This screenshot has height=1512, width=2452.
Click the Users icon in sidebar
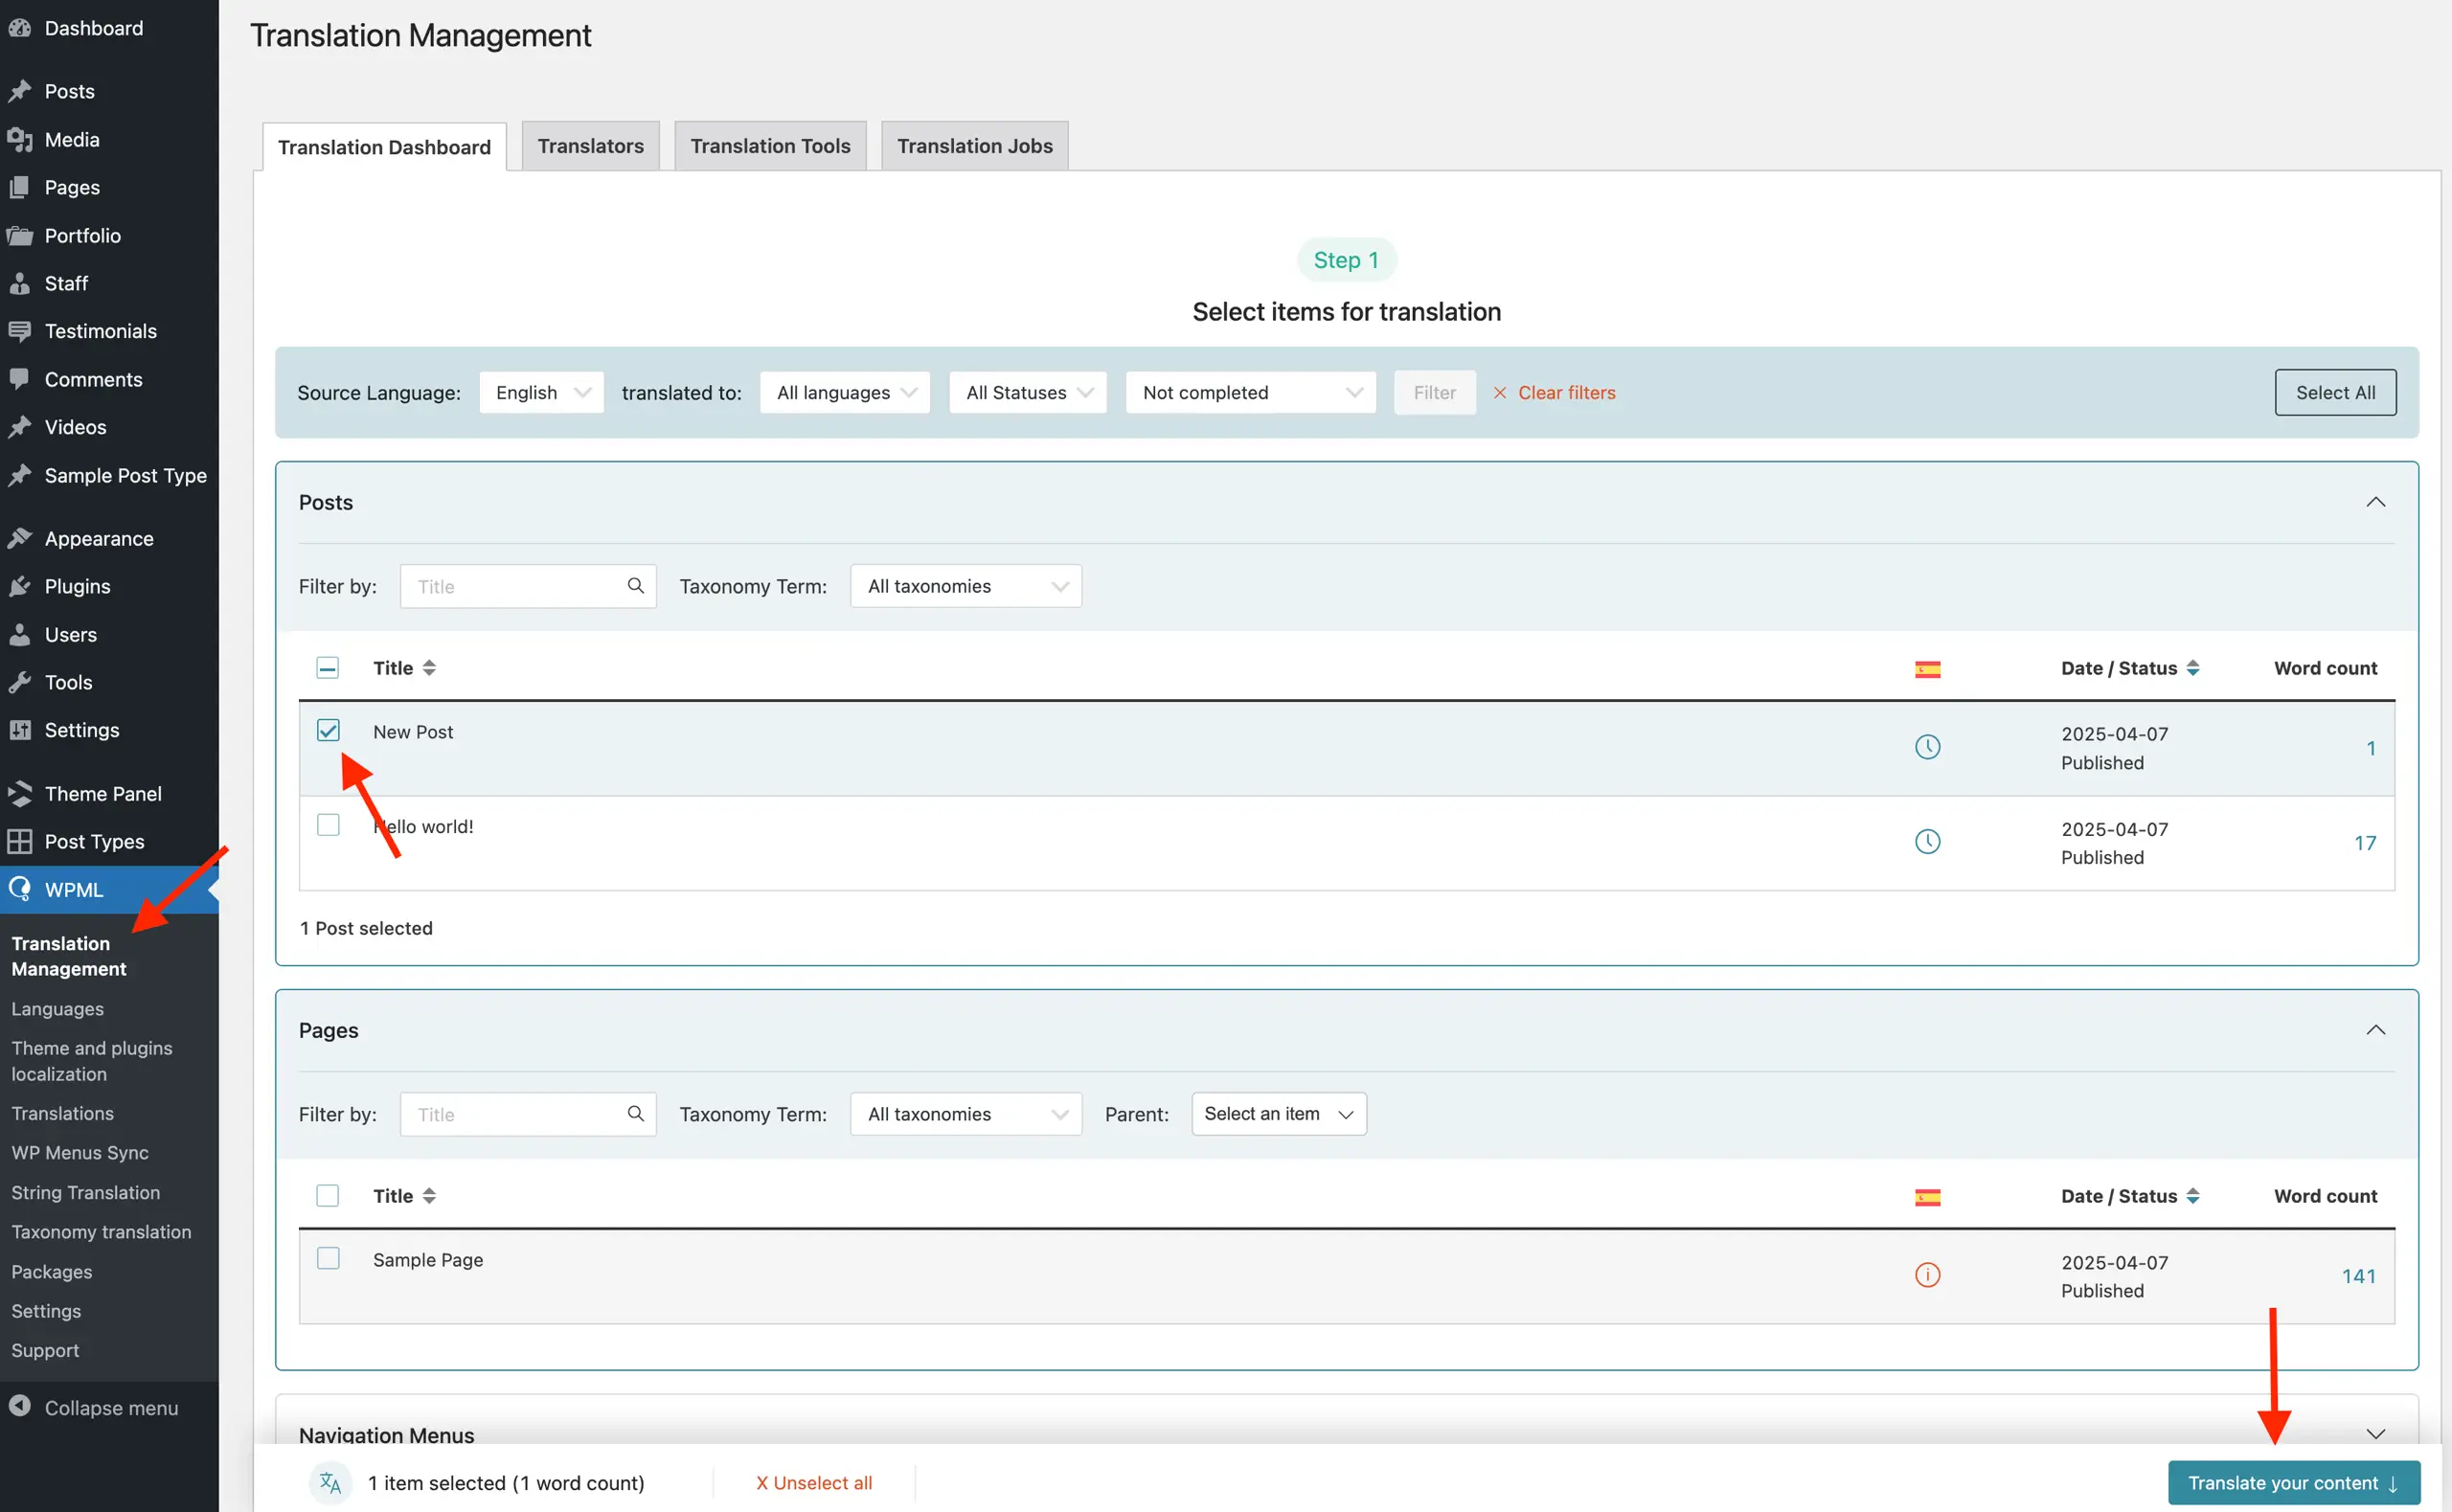(x=20, y=634)
